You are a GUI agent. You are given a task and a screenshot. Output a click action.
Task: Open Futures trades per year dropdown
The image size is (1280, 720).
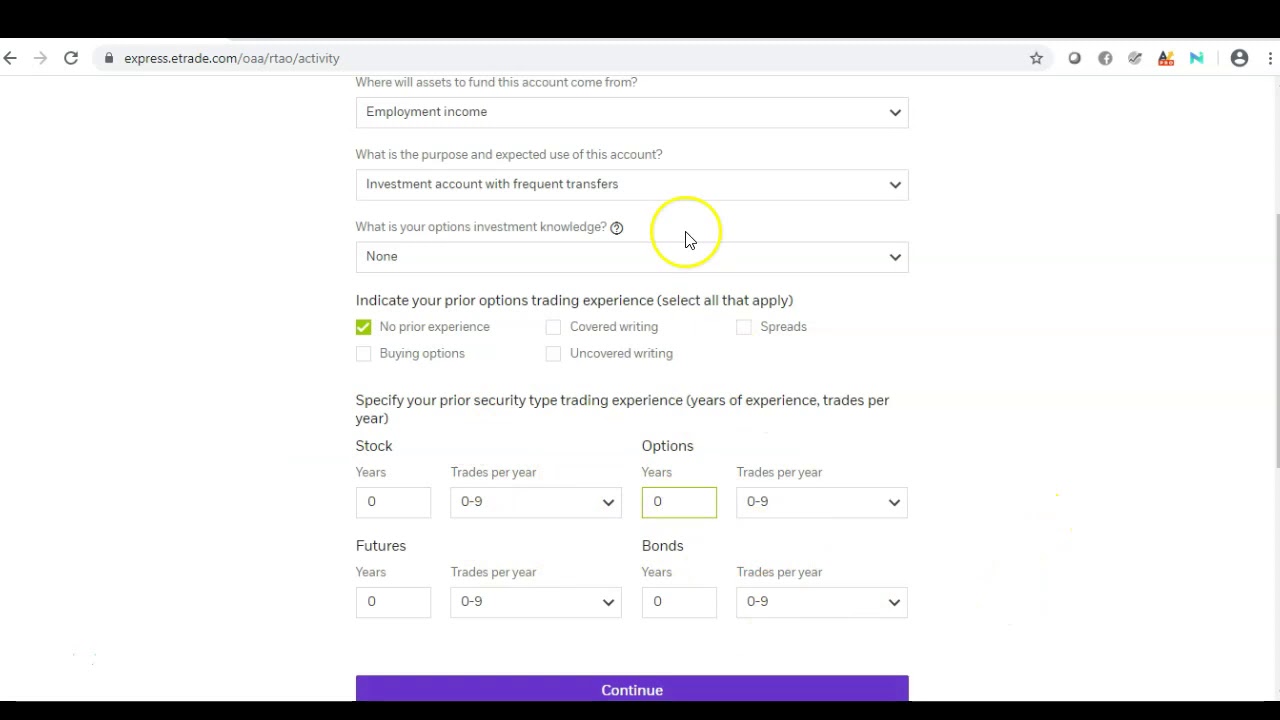(x=536, y=602)
